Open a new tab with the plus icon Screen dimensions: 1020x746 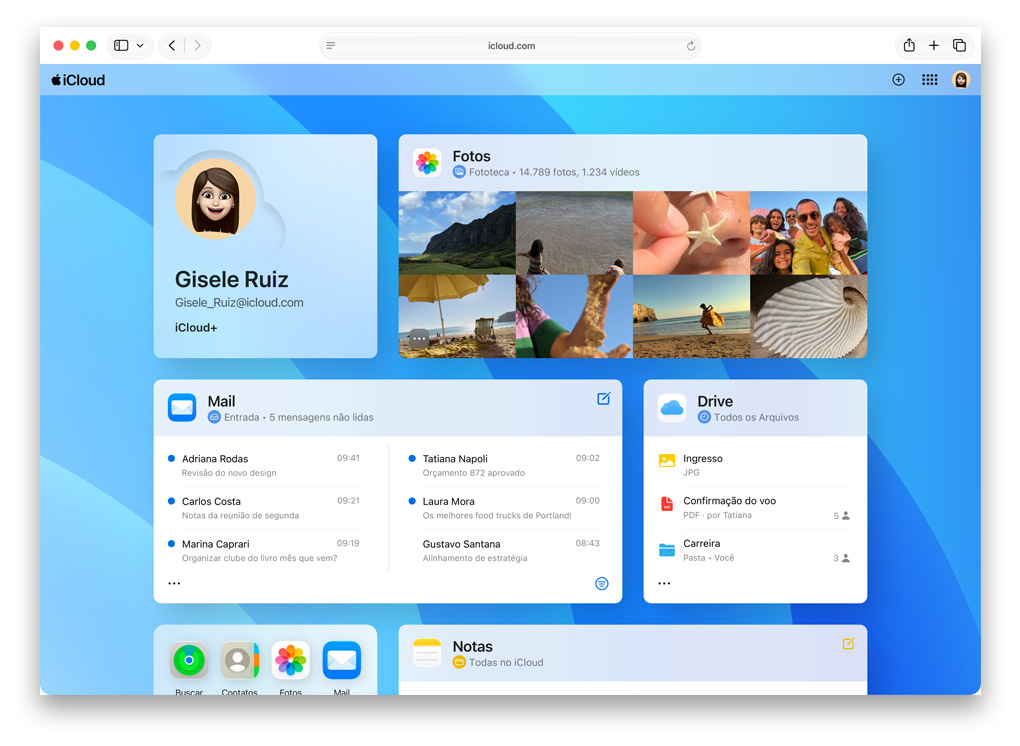(x=933, y=45)
